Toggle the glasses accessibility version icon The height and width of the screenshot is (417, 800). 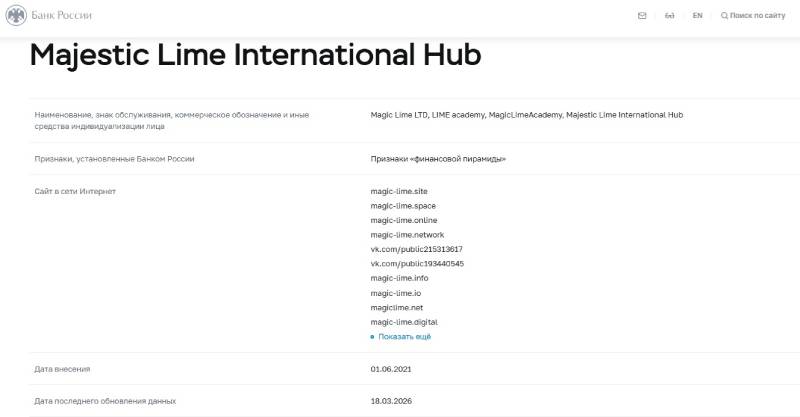pos(669,16)
